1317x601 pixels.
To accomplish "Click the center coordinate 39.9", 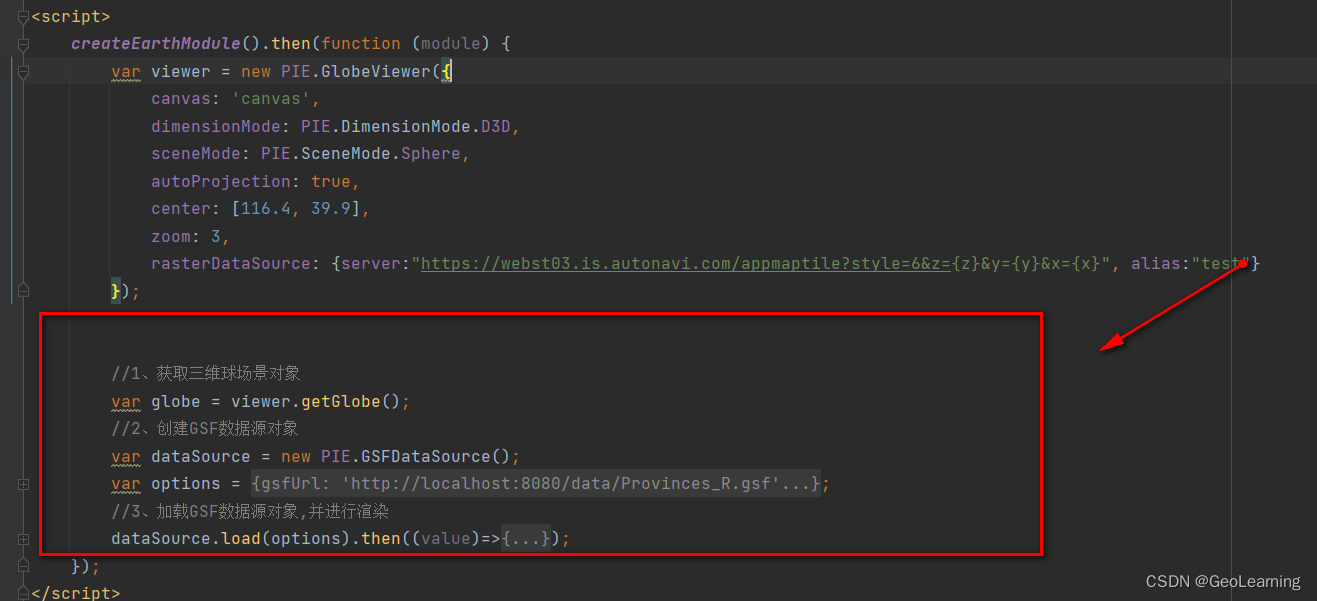I will 331,209.
